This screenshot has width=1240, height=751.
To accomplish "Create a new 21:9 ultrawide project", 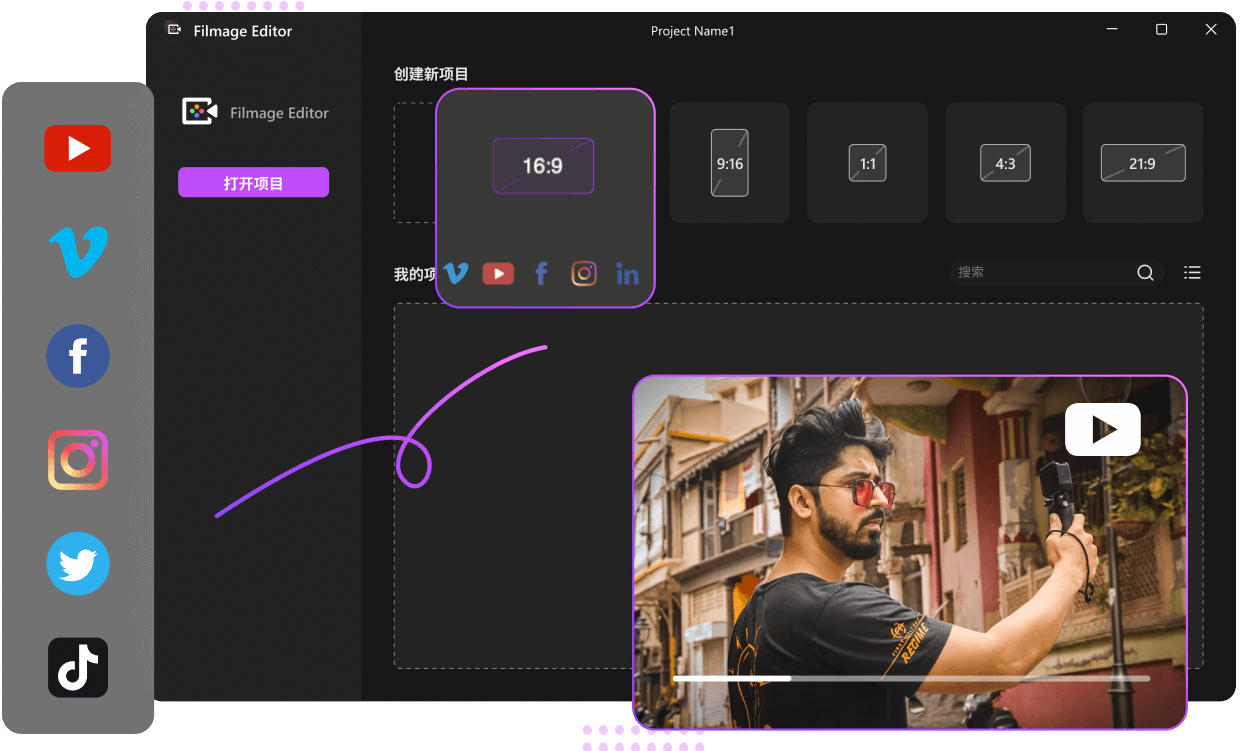I will [x=1143, y=163].
